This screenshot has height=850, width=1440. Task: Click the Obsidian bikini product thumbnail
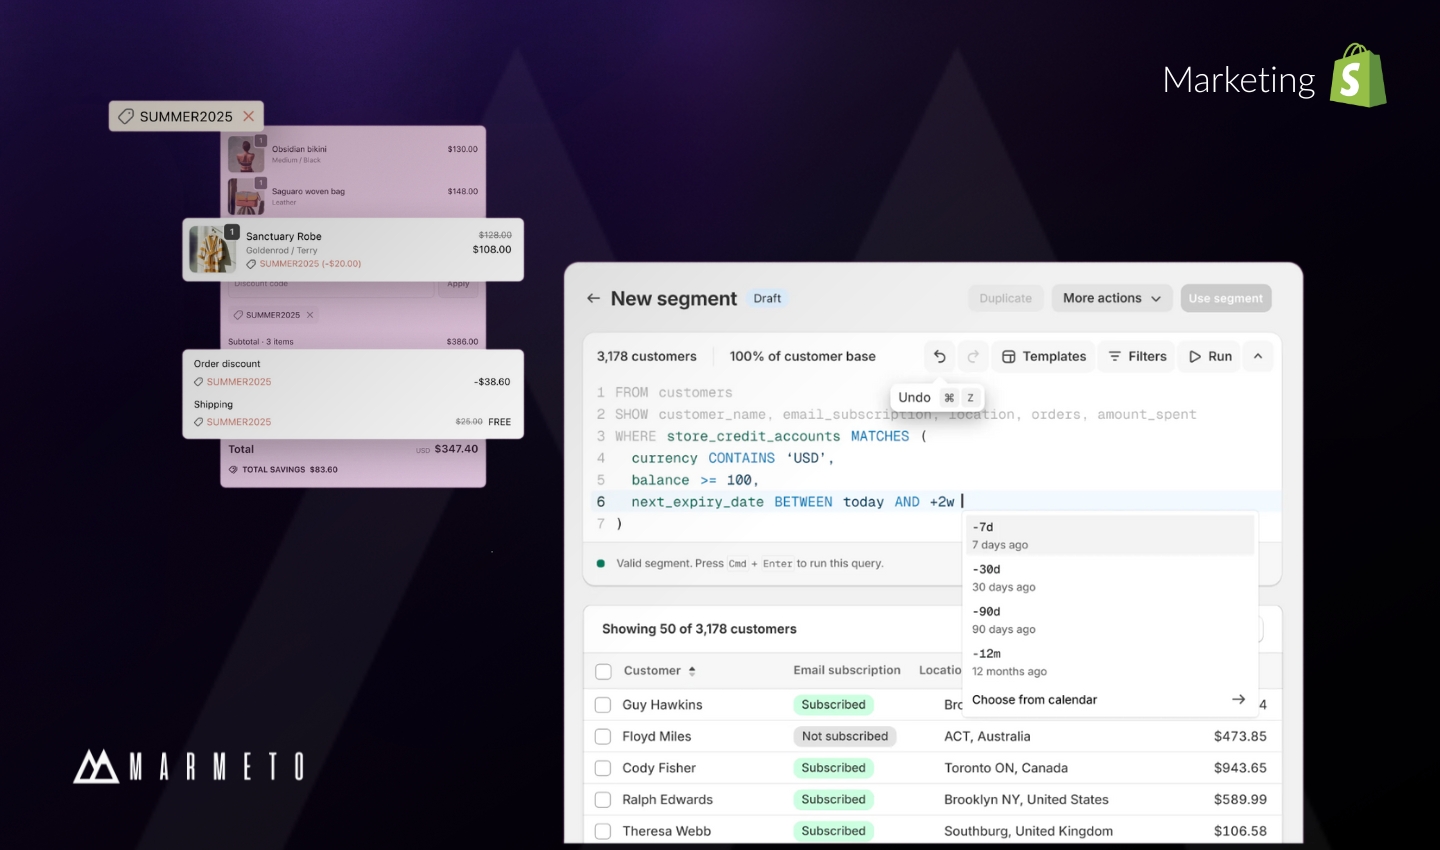tap(246, 154)
